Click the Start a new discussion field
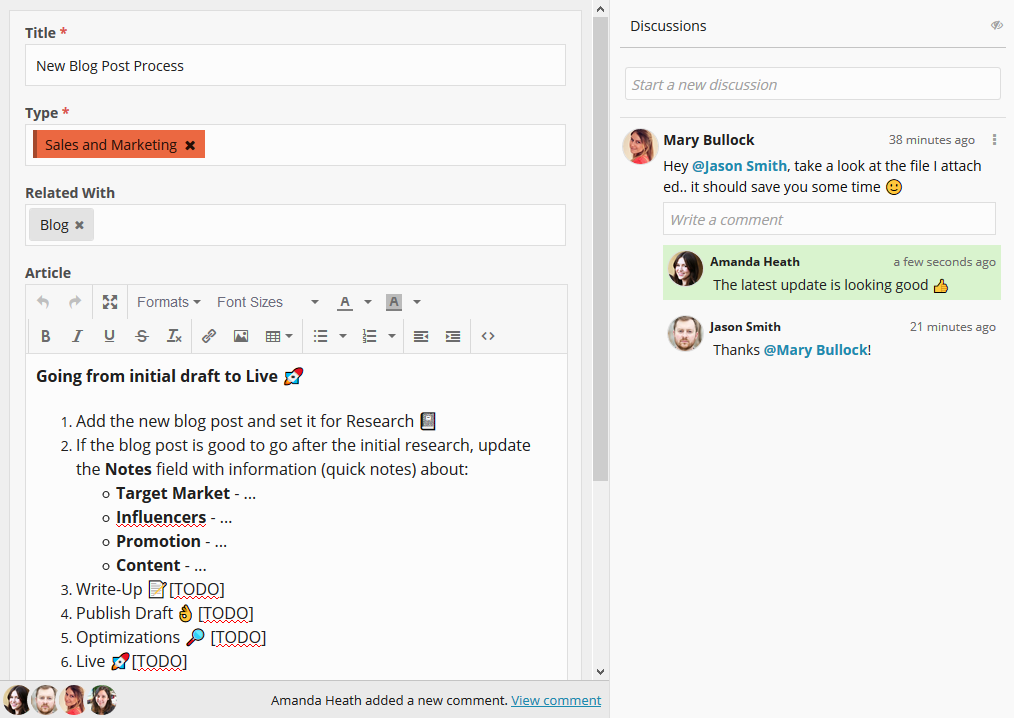This screenshot has width=1014, height=718. pyautogui.click(x=812, y=85)
